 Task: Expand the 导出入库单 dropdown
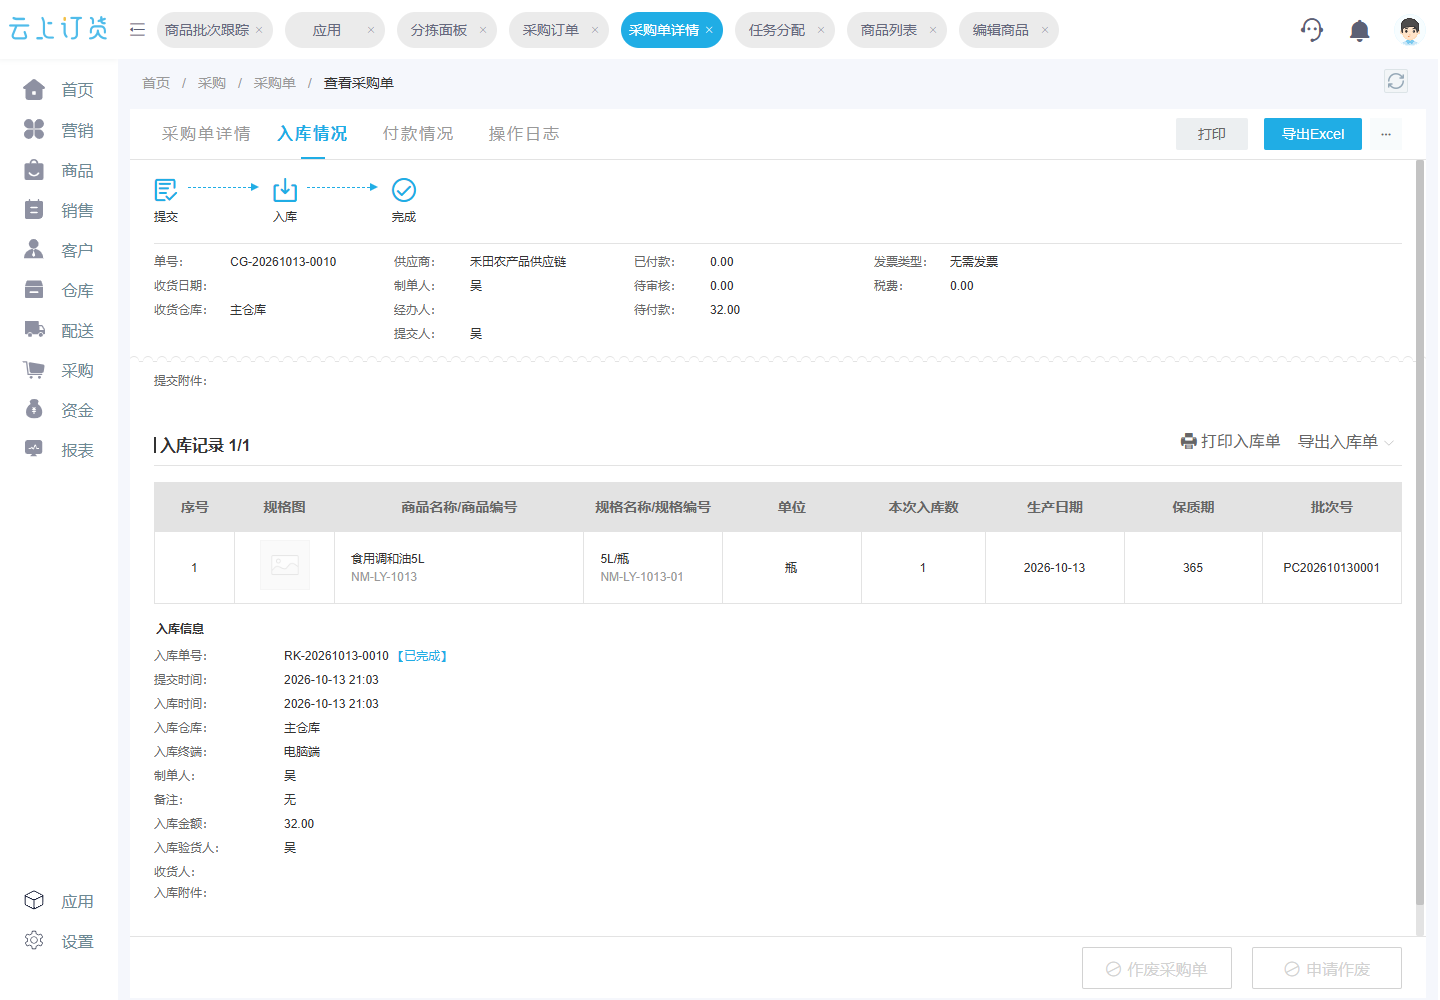1345,441
